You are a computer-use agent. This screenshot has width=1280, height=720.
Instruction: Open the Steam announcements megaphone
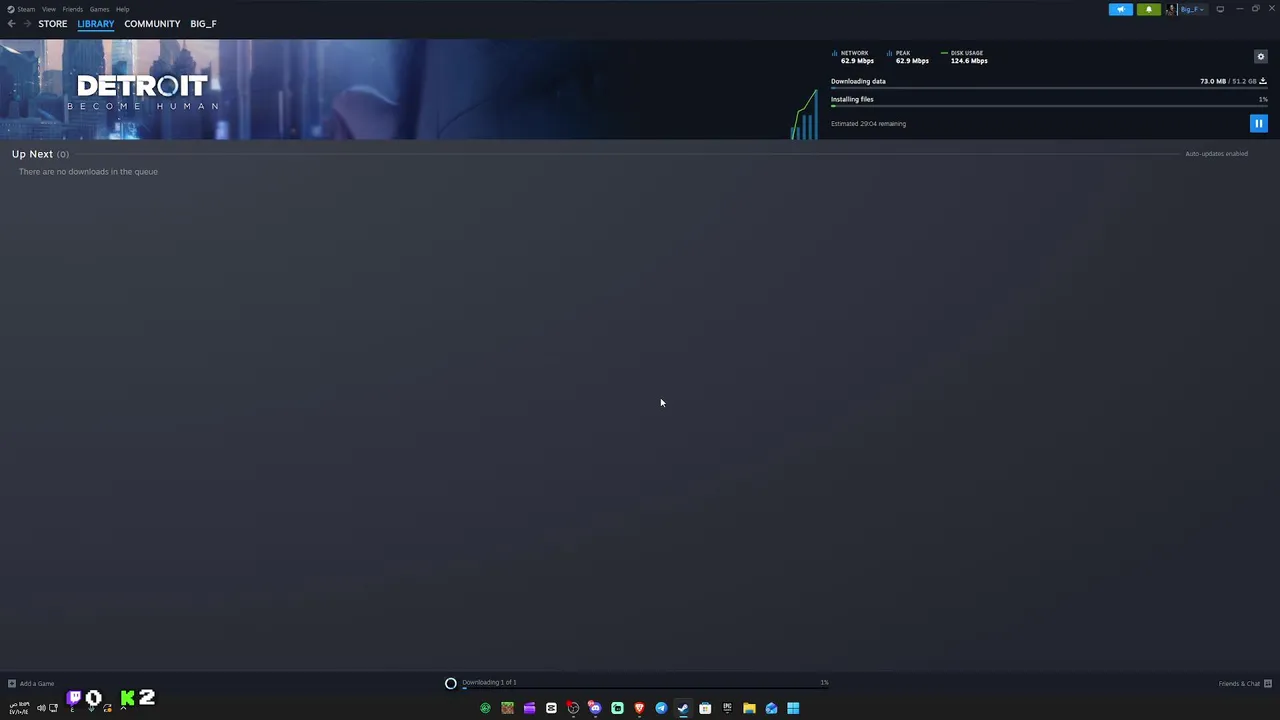(1121, 9)
